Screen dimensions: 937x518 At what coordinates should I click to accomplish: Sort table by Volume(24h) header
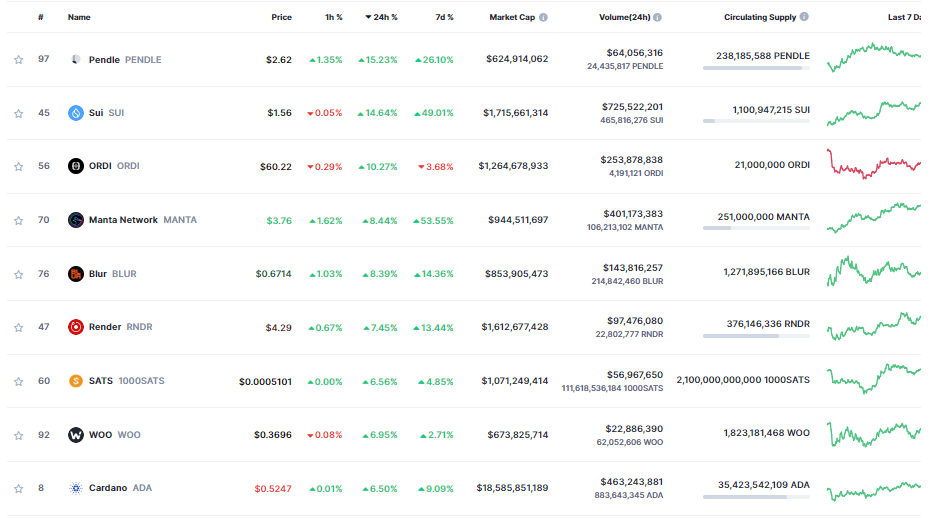point(624,17)
